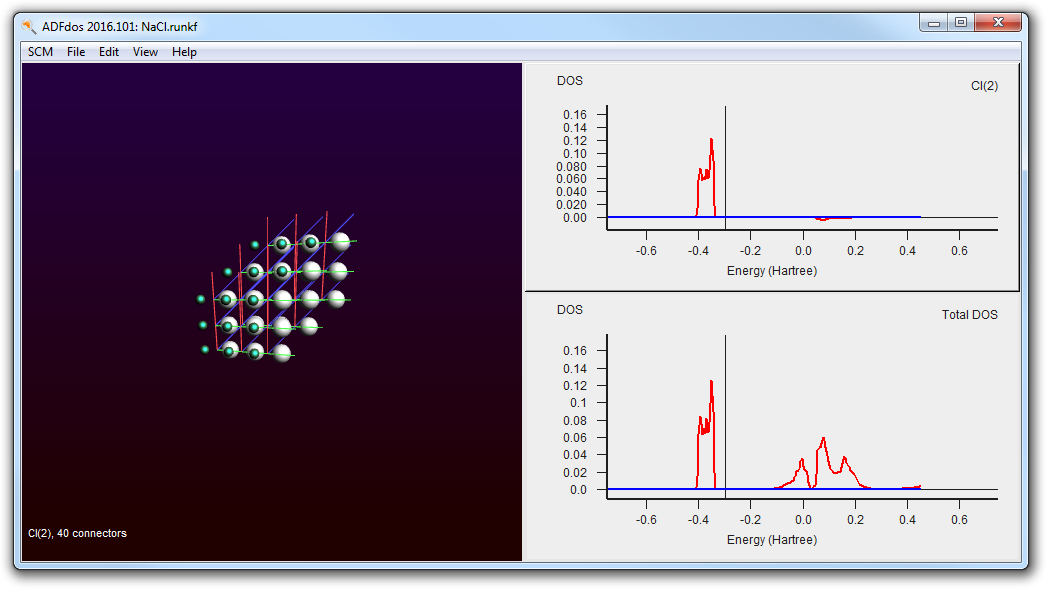Click the Cl(2) label in upper plot

point(984,86)
